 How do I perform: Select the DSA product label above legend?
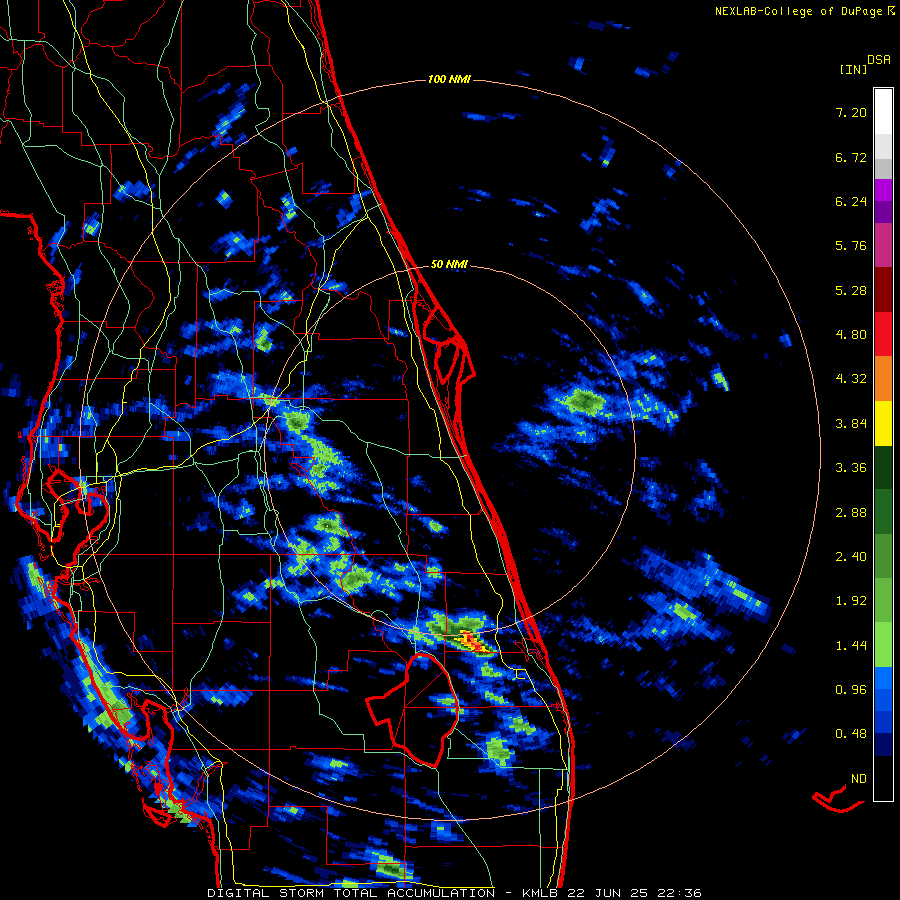tap(879, 59)
